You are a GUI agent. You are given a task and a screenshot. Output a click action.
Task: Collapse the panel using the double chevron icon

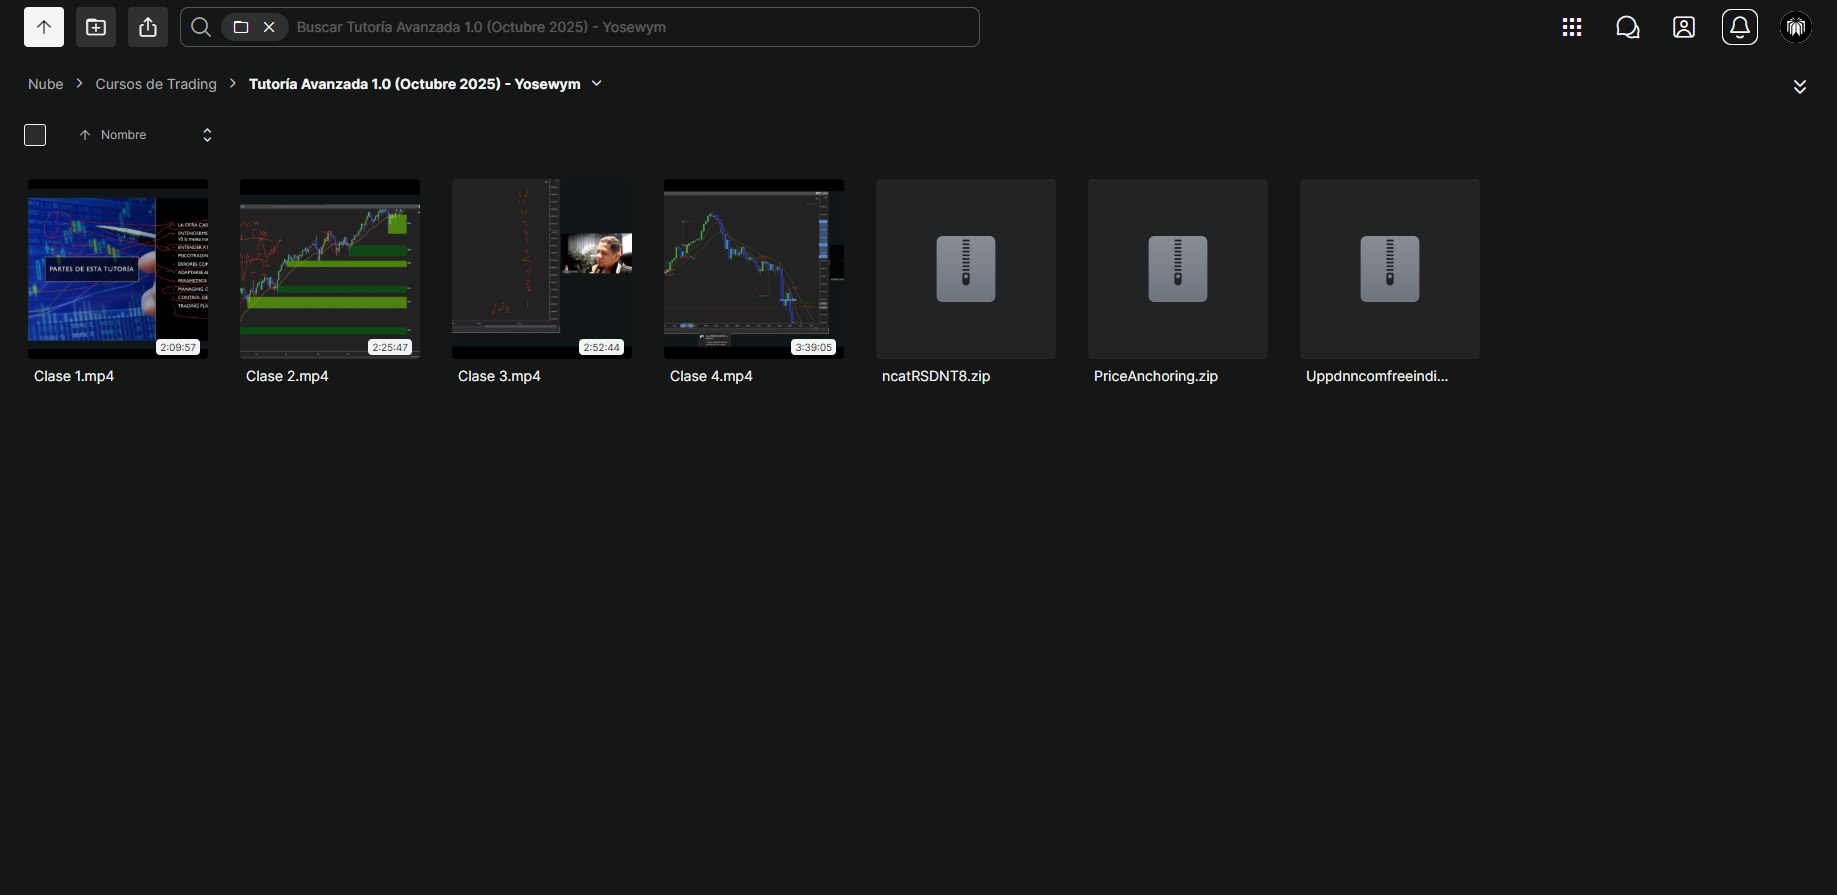click(x=1800, y=87)
